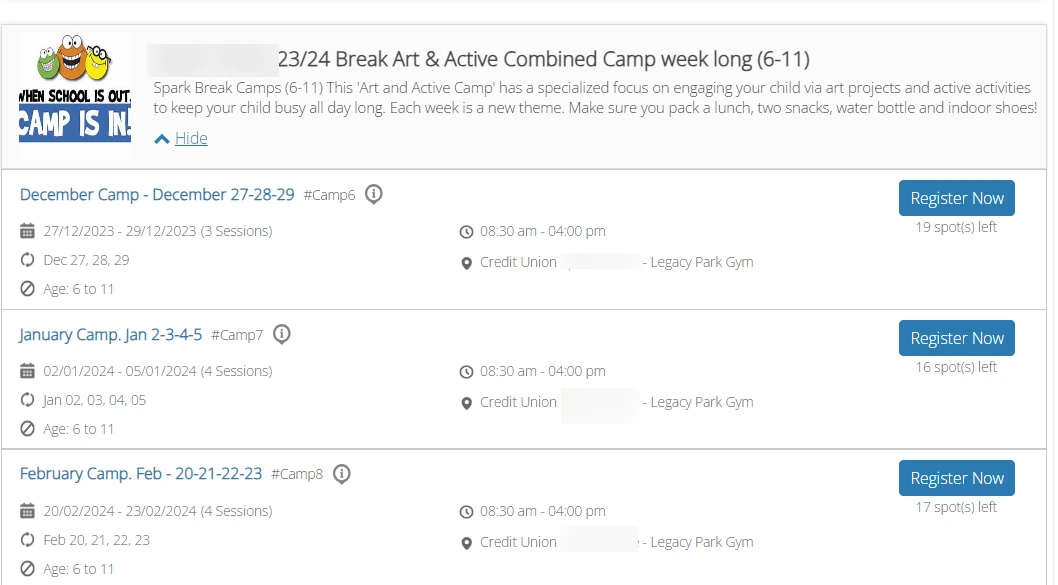This screenshot has height=585, width=1058.
Task: Click recurrence icon beside Jan 02, 03, 04, 05
Action: click(28, 400)
